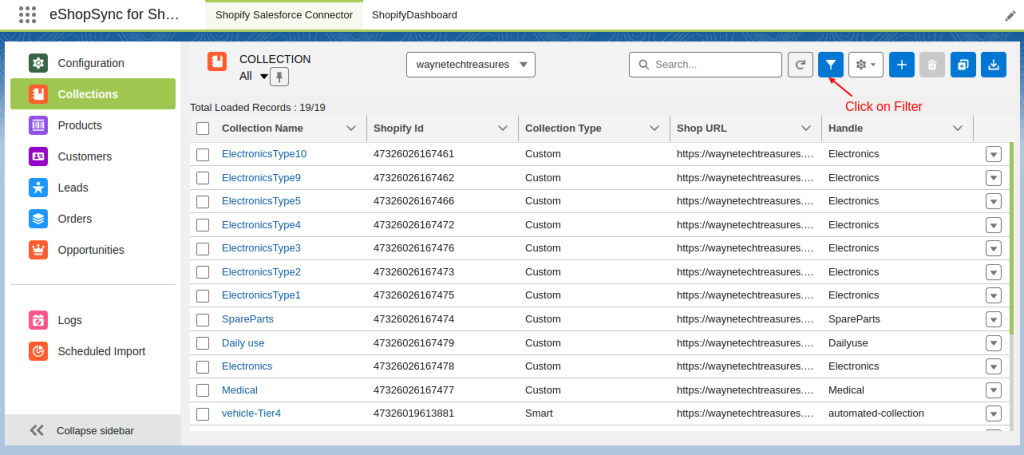
Task: Check the Daily use row checkbox
Action: click(x=202, y=343)
